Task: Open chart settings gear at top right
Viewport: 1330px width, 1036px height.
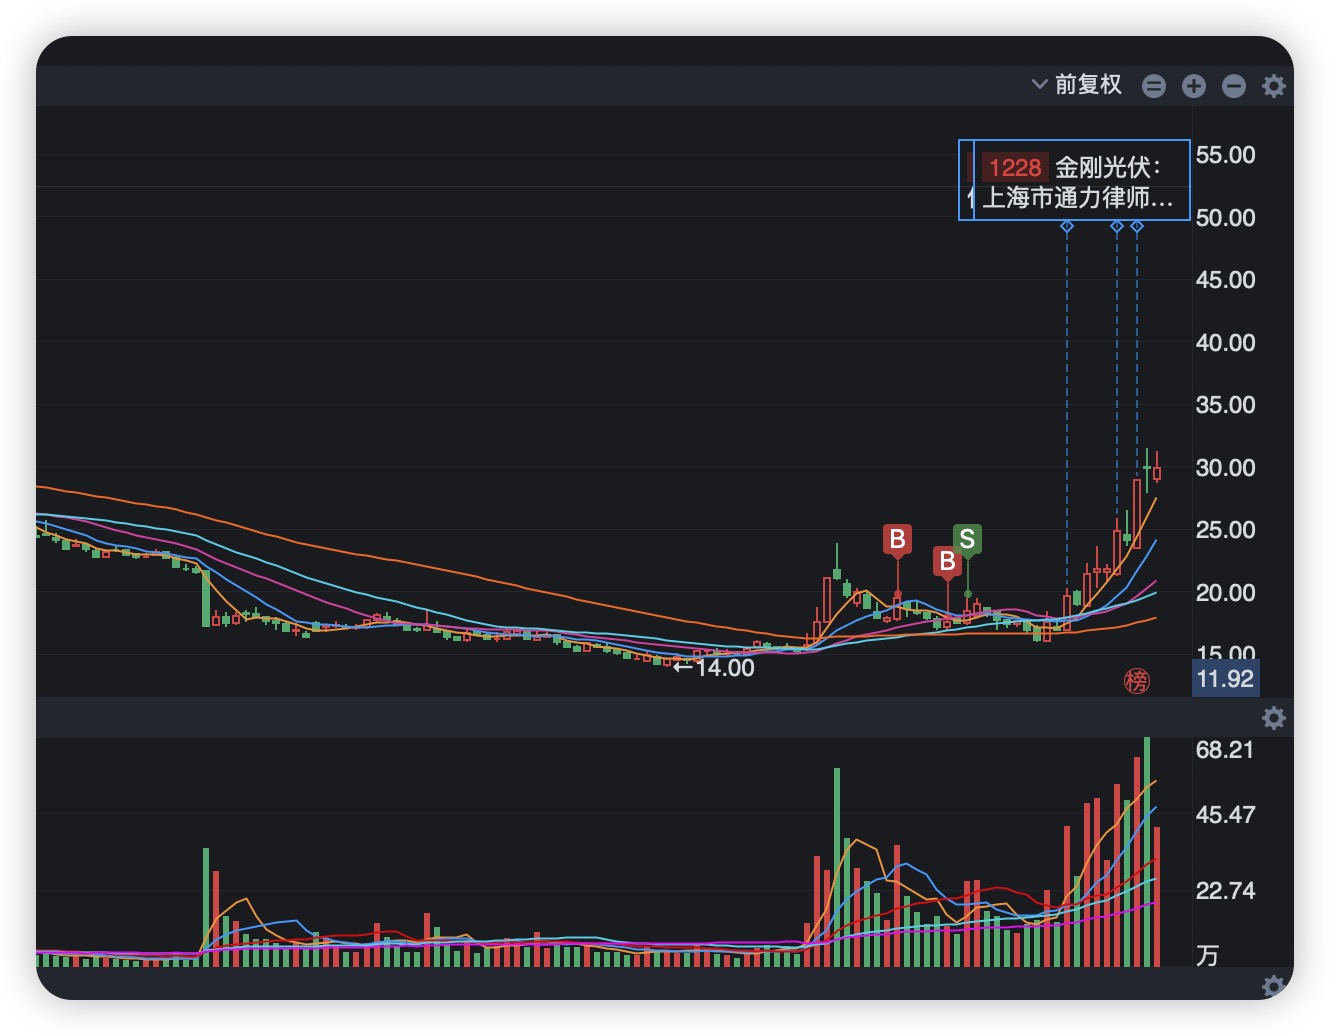Action: tap(1274, 86)
